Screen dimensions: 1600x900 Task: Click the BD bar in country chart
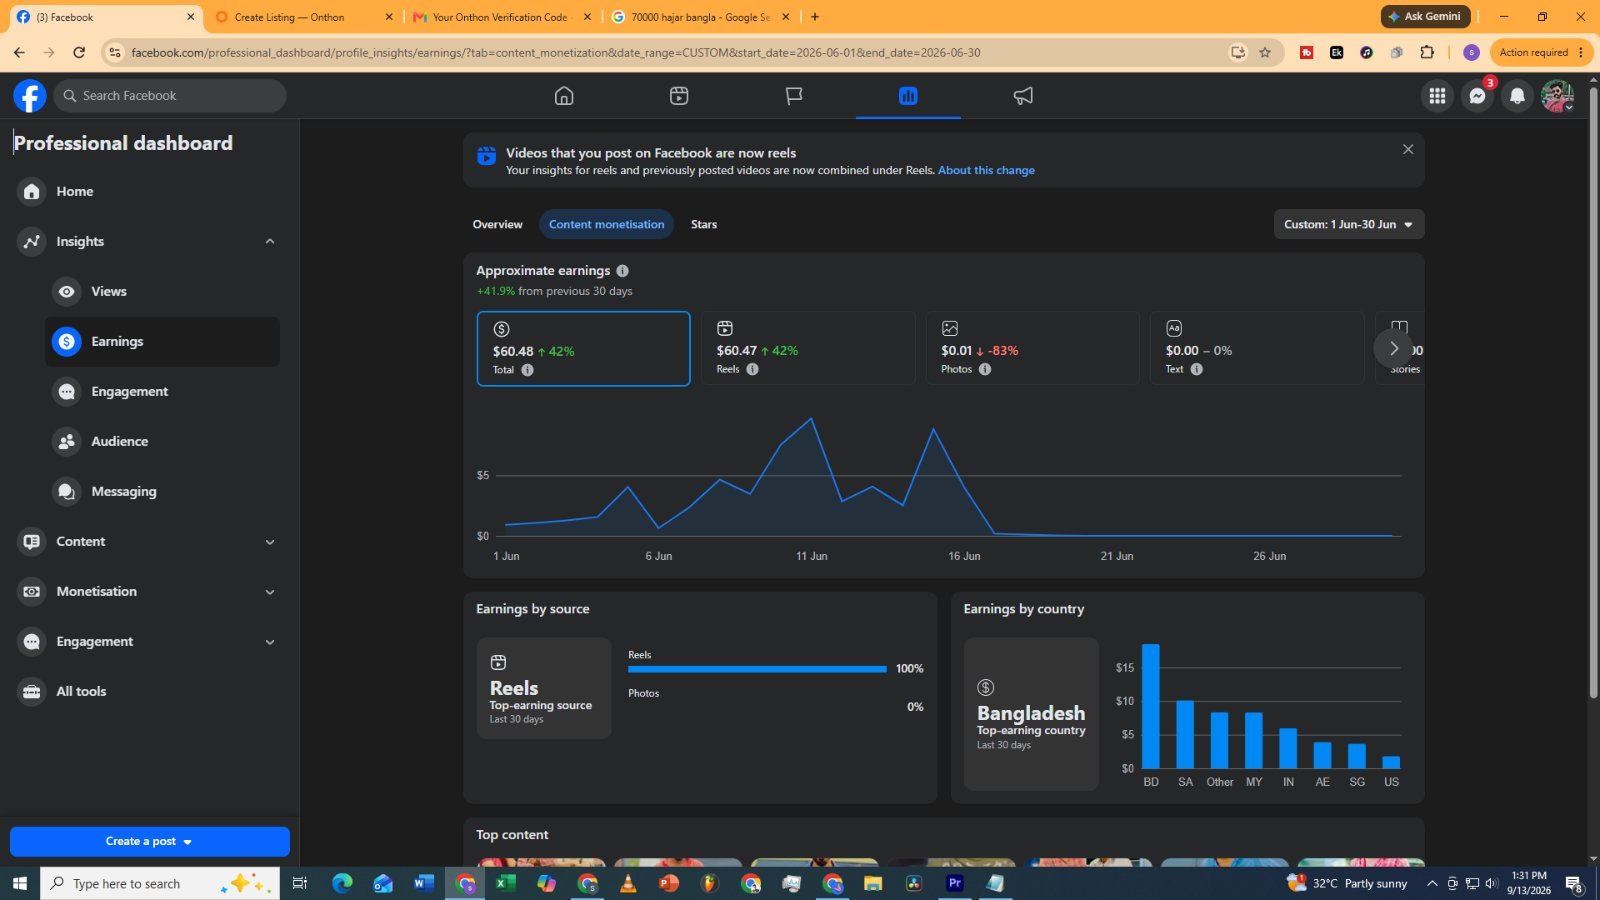click(1151, 706)
